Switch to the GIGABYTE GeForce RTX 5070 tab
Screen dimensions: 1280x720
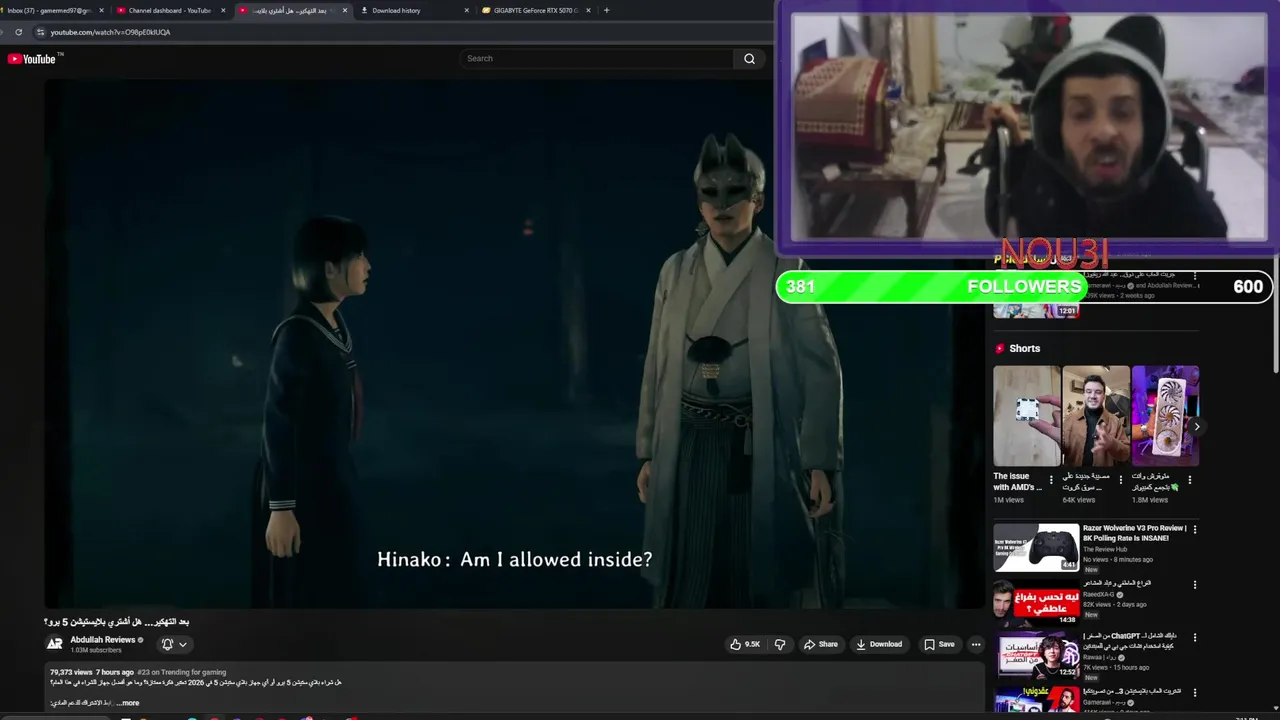(535, 10)
